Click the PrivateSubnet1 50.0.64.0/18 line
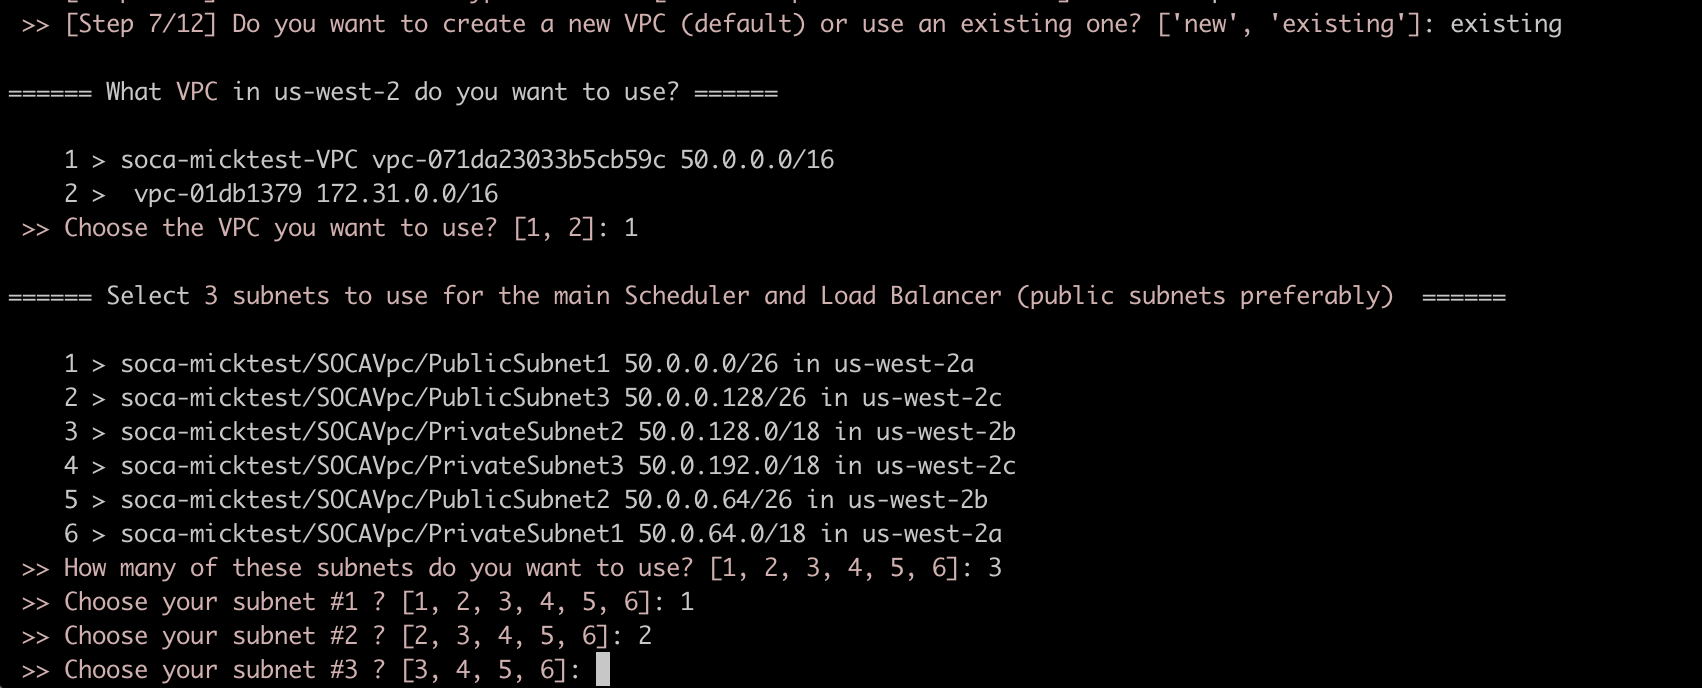Viewport: 1702px width, 688px height. [560, 534]
